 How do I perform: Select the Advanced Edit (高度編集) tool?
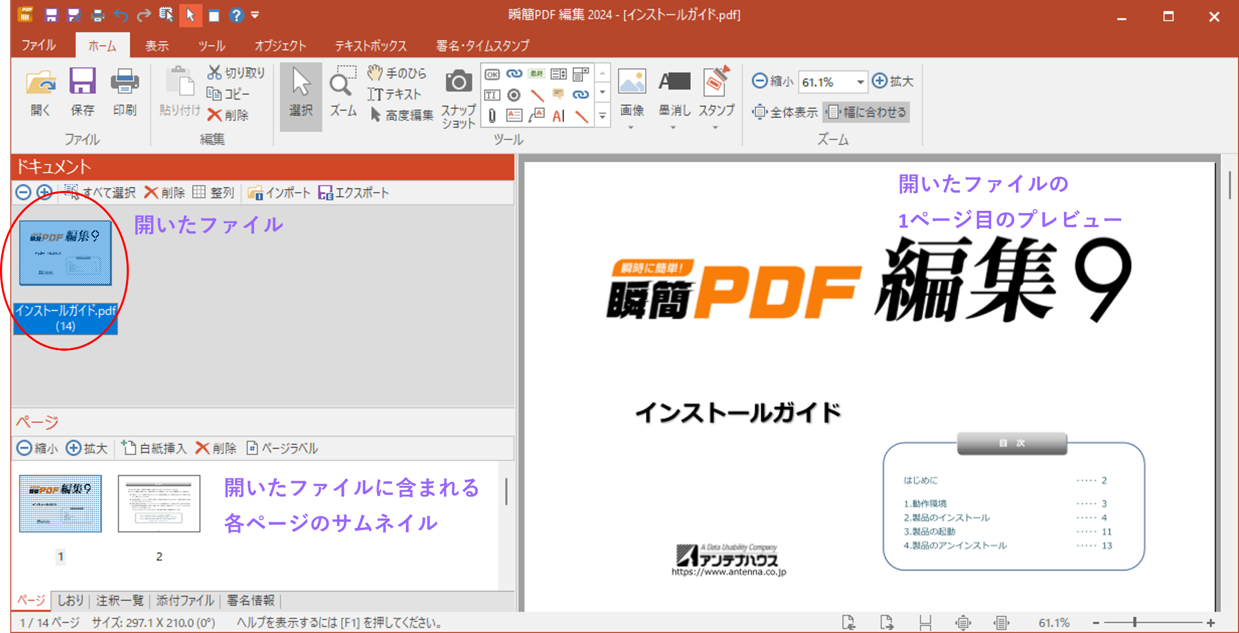point(401,115)
